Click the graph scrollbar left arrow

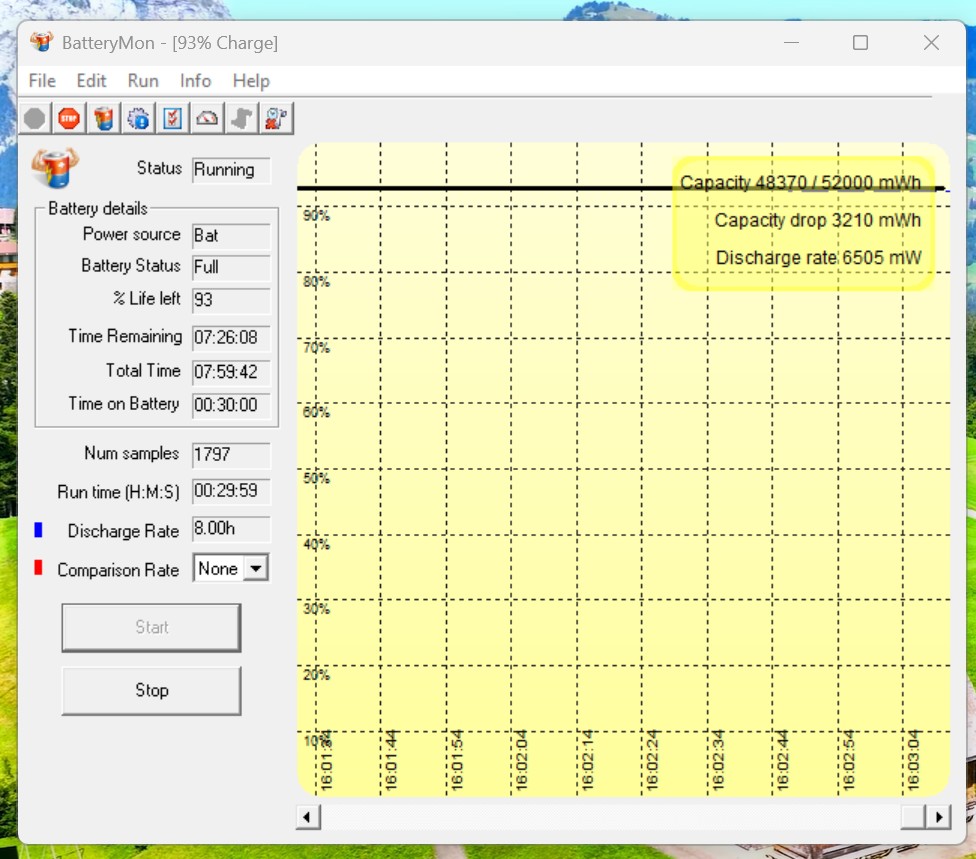[x=307, y=817]
